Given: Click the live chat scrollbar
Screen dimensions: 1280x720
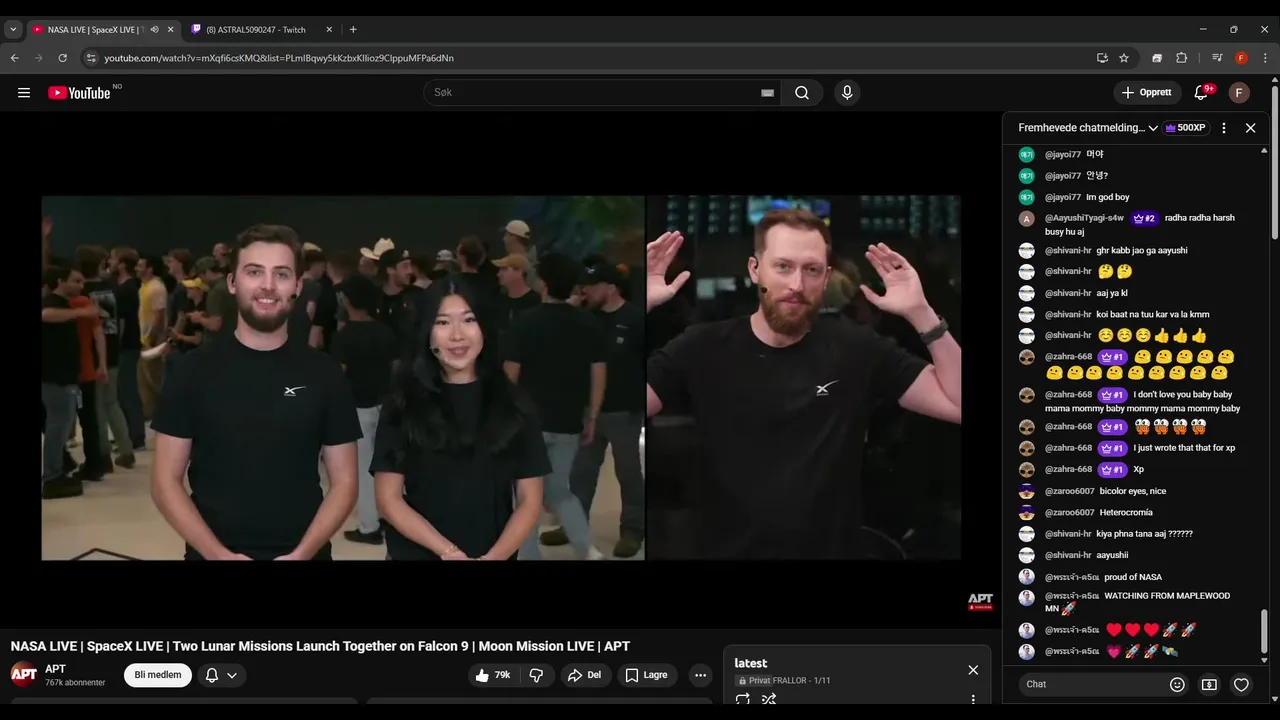Looking at the screenshot, I should (1264, 630).
